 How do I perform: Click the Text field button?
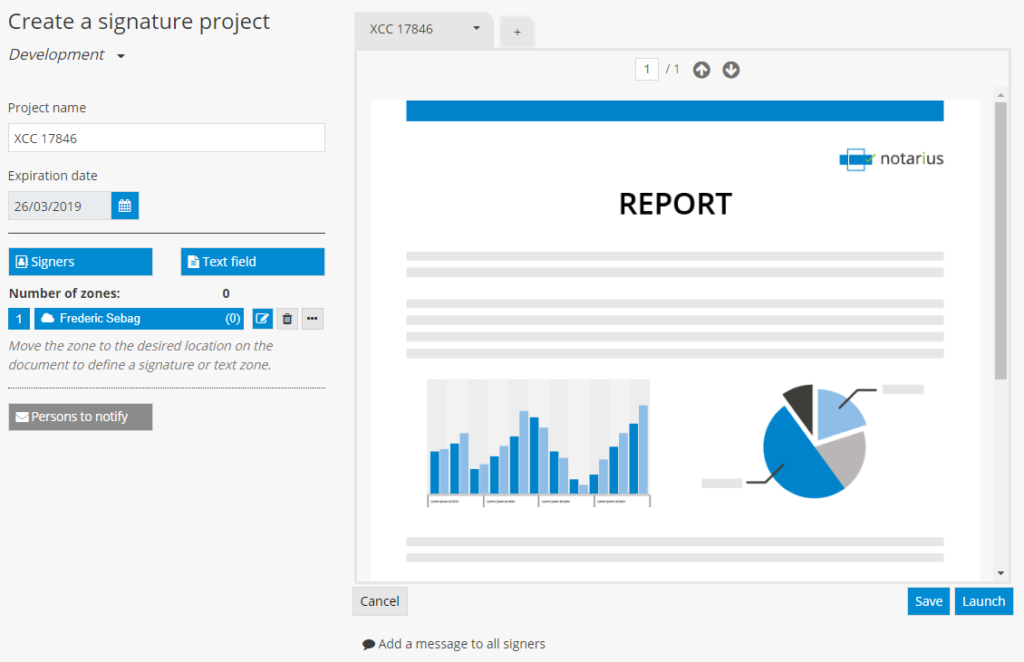253,262
